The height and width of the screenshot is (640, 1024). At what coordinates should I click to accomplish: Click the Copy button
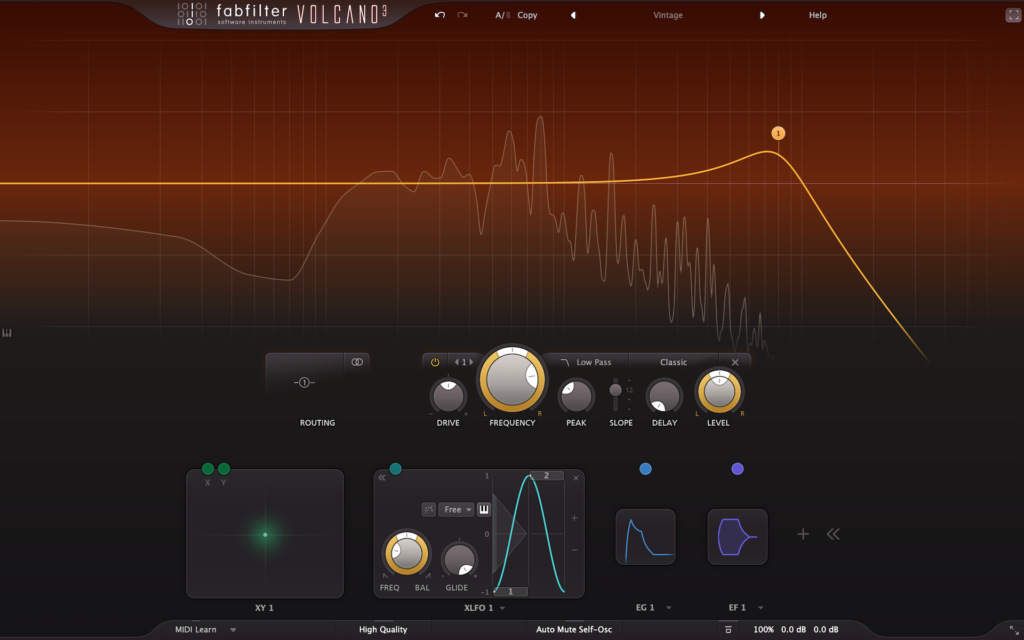[527, 15]
